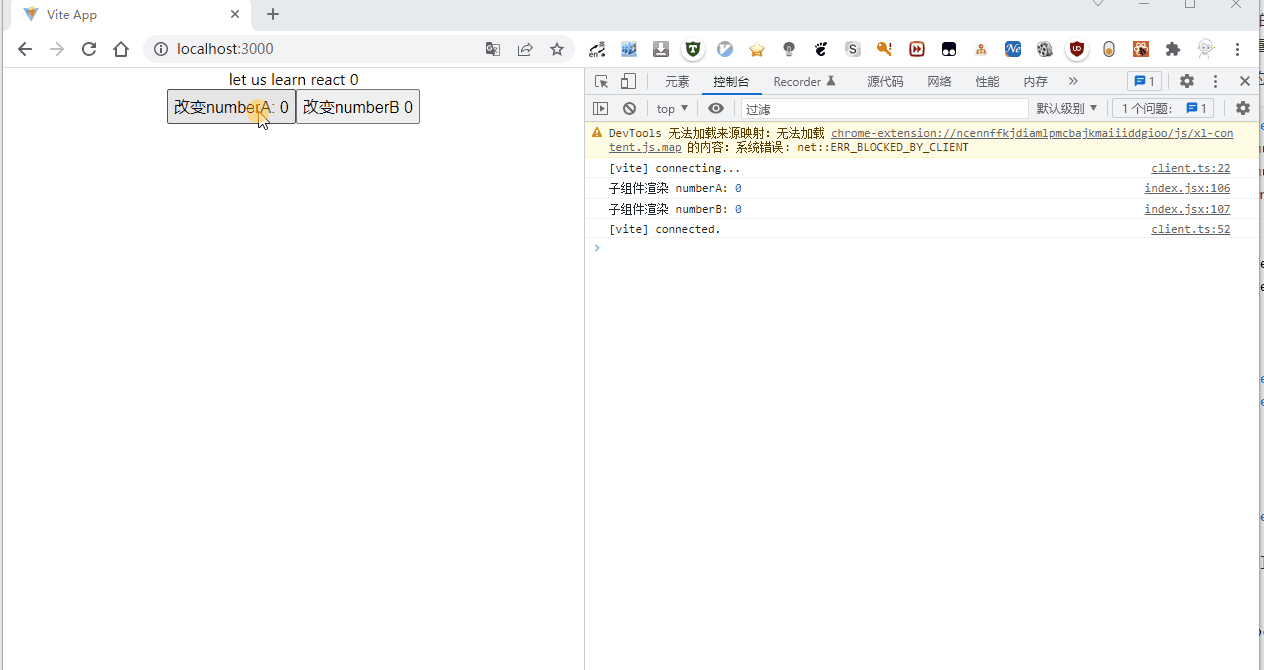
Task: Switch to the 控制台 tab
Action: click(731, 82)
